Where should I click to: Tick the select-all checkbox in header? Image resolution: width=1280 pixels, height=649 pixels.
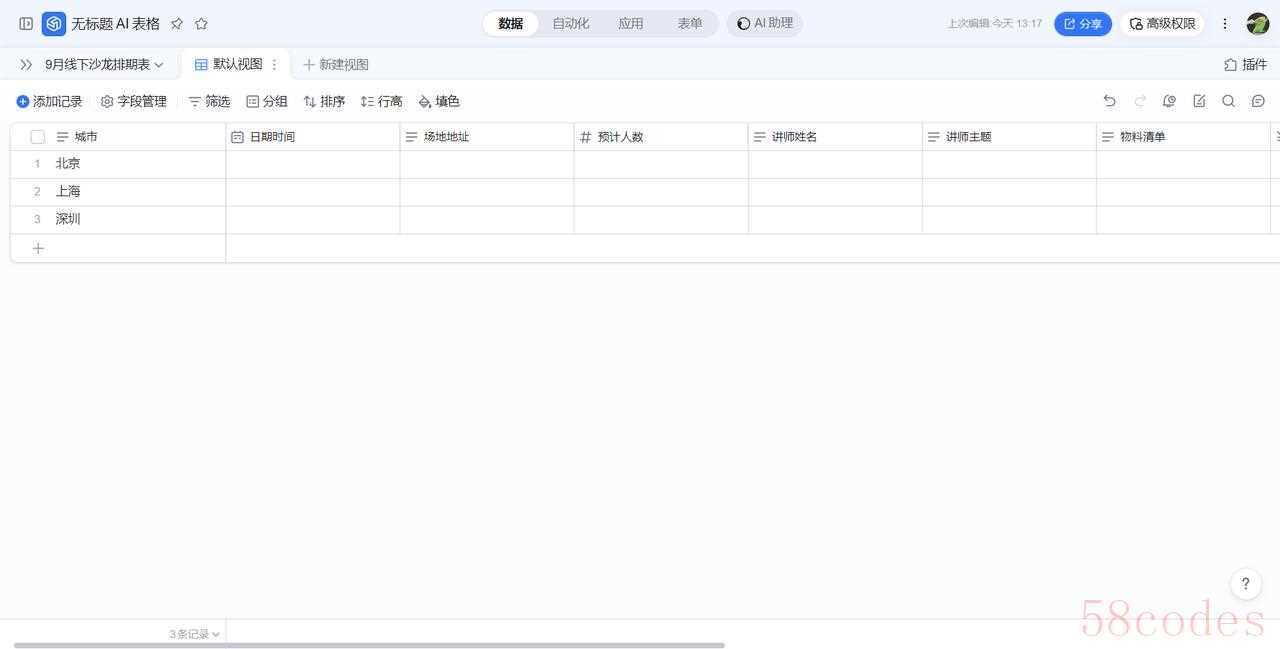pos(38,137)
